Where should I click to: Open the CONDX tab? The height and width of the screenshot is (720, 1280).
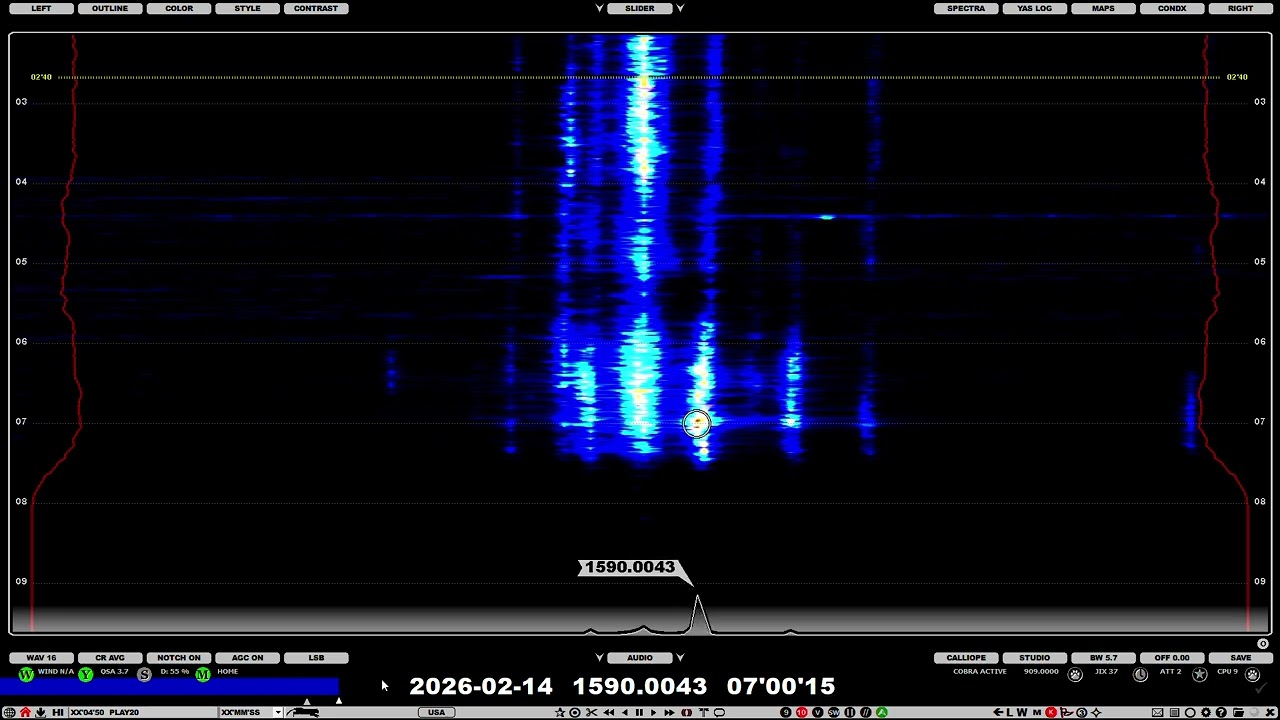click(1172, 8)
